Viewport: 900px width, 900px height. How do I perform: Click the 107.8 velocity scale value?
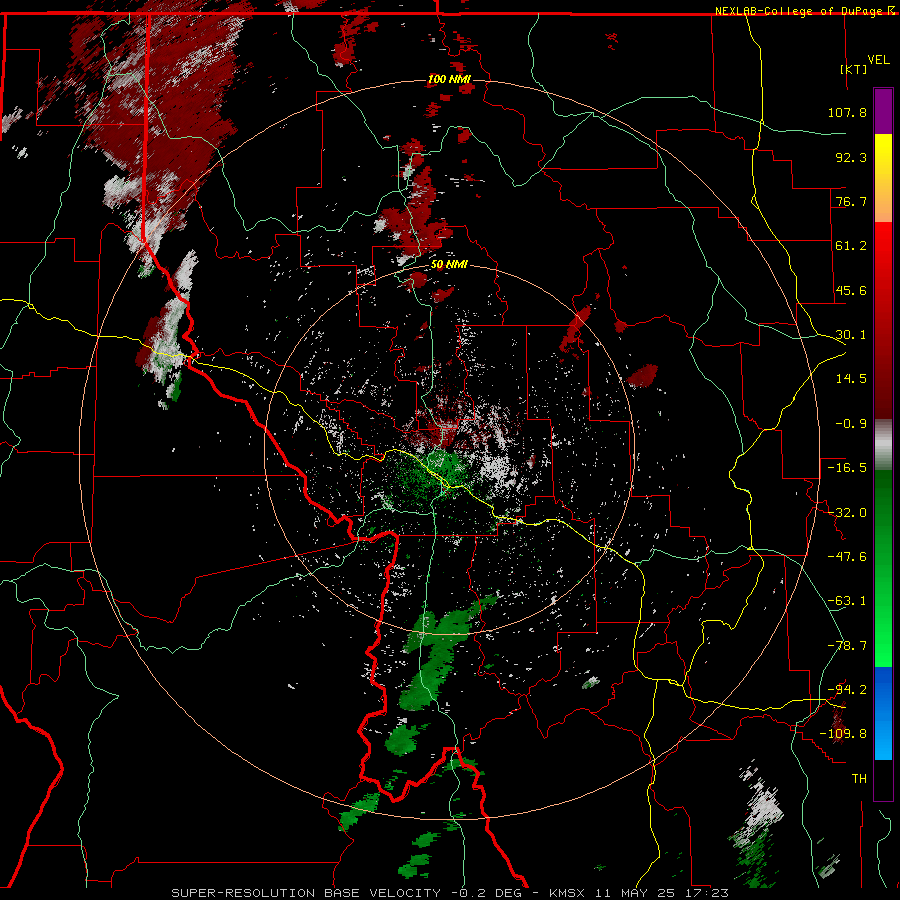[847, 112]
